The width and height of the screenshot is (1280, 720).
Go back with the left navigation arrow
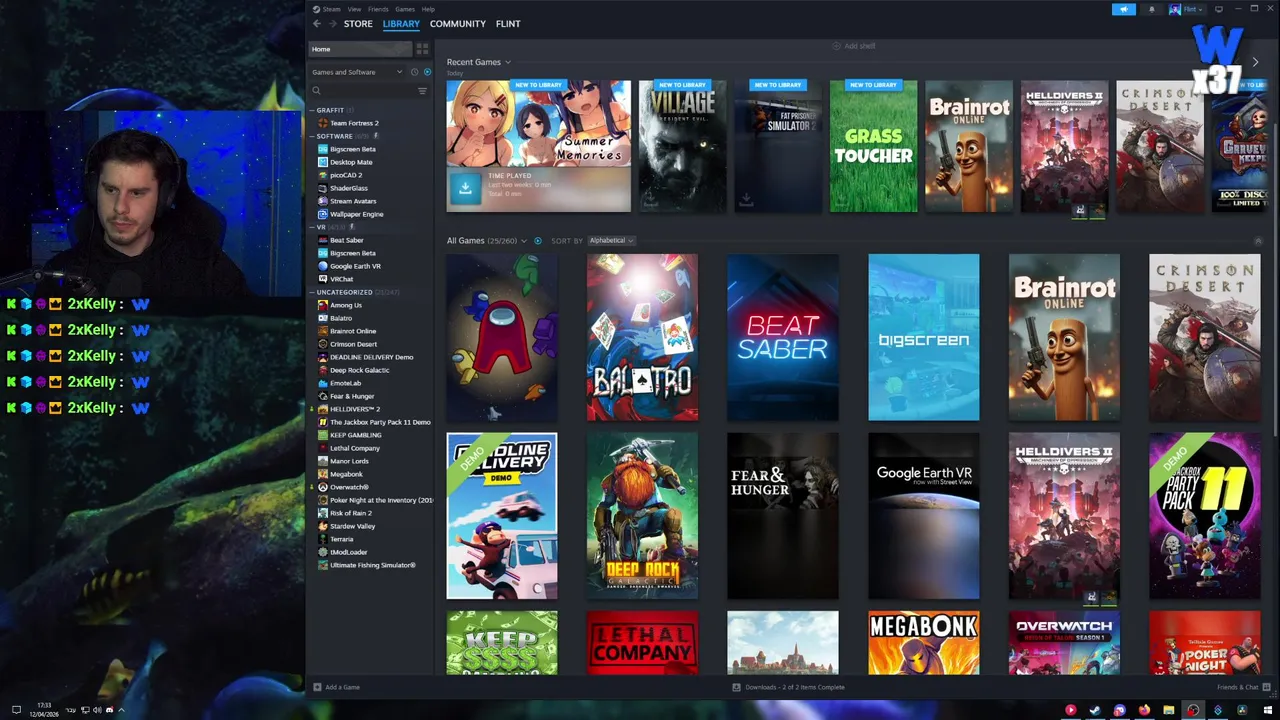click(x=317, y=24)
